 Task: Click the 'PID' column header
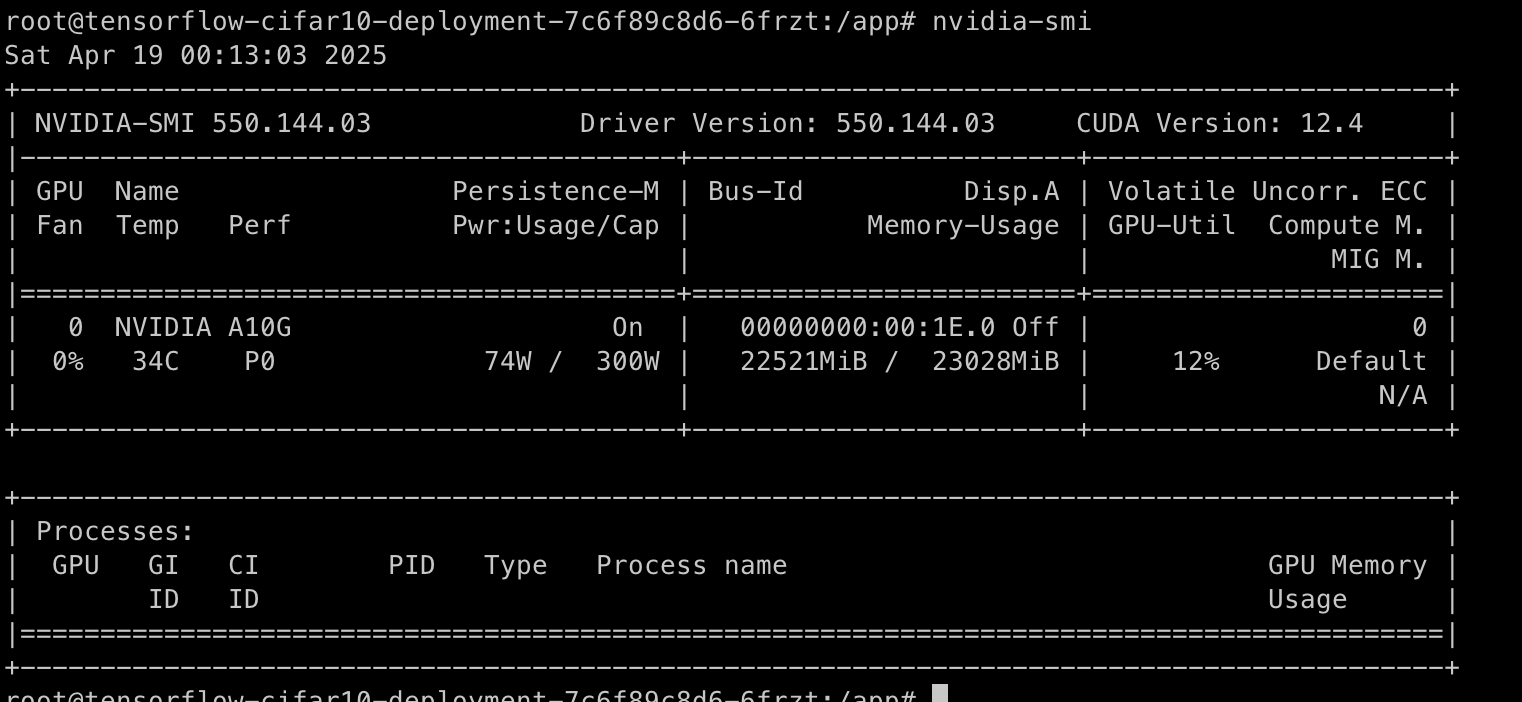click(x=412, y=565)
